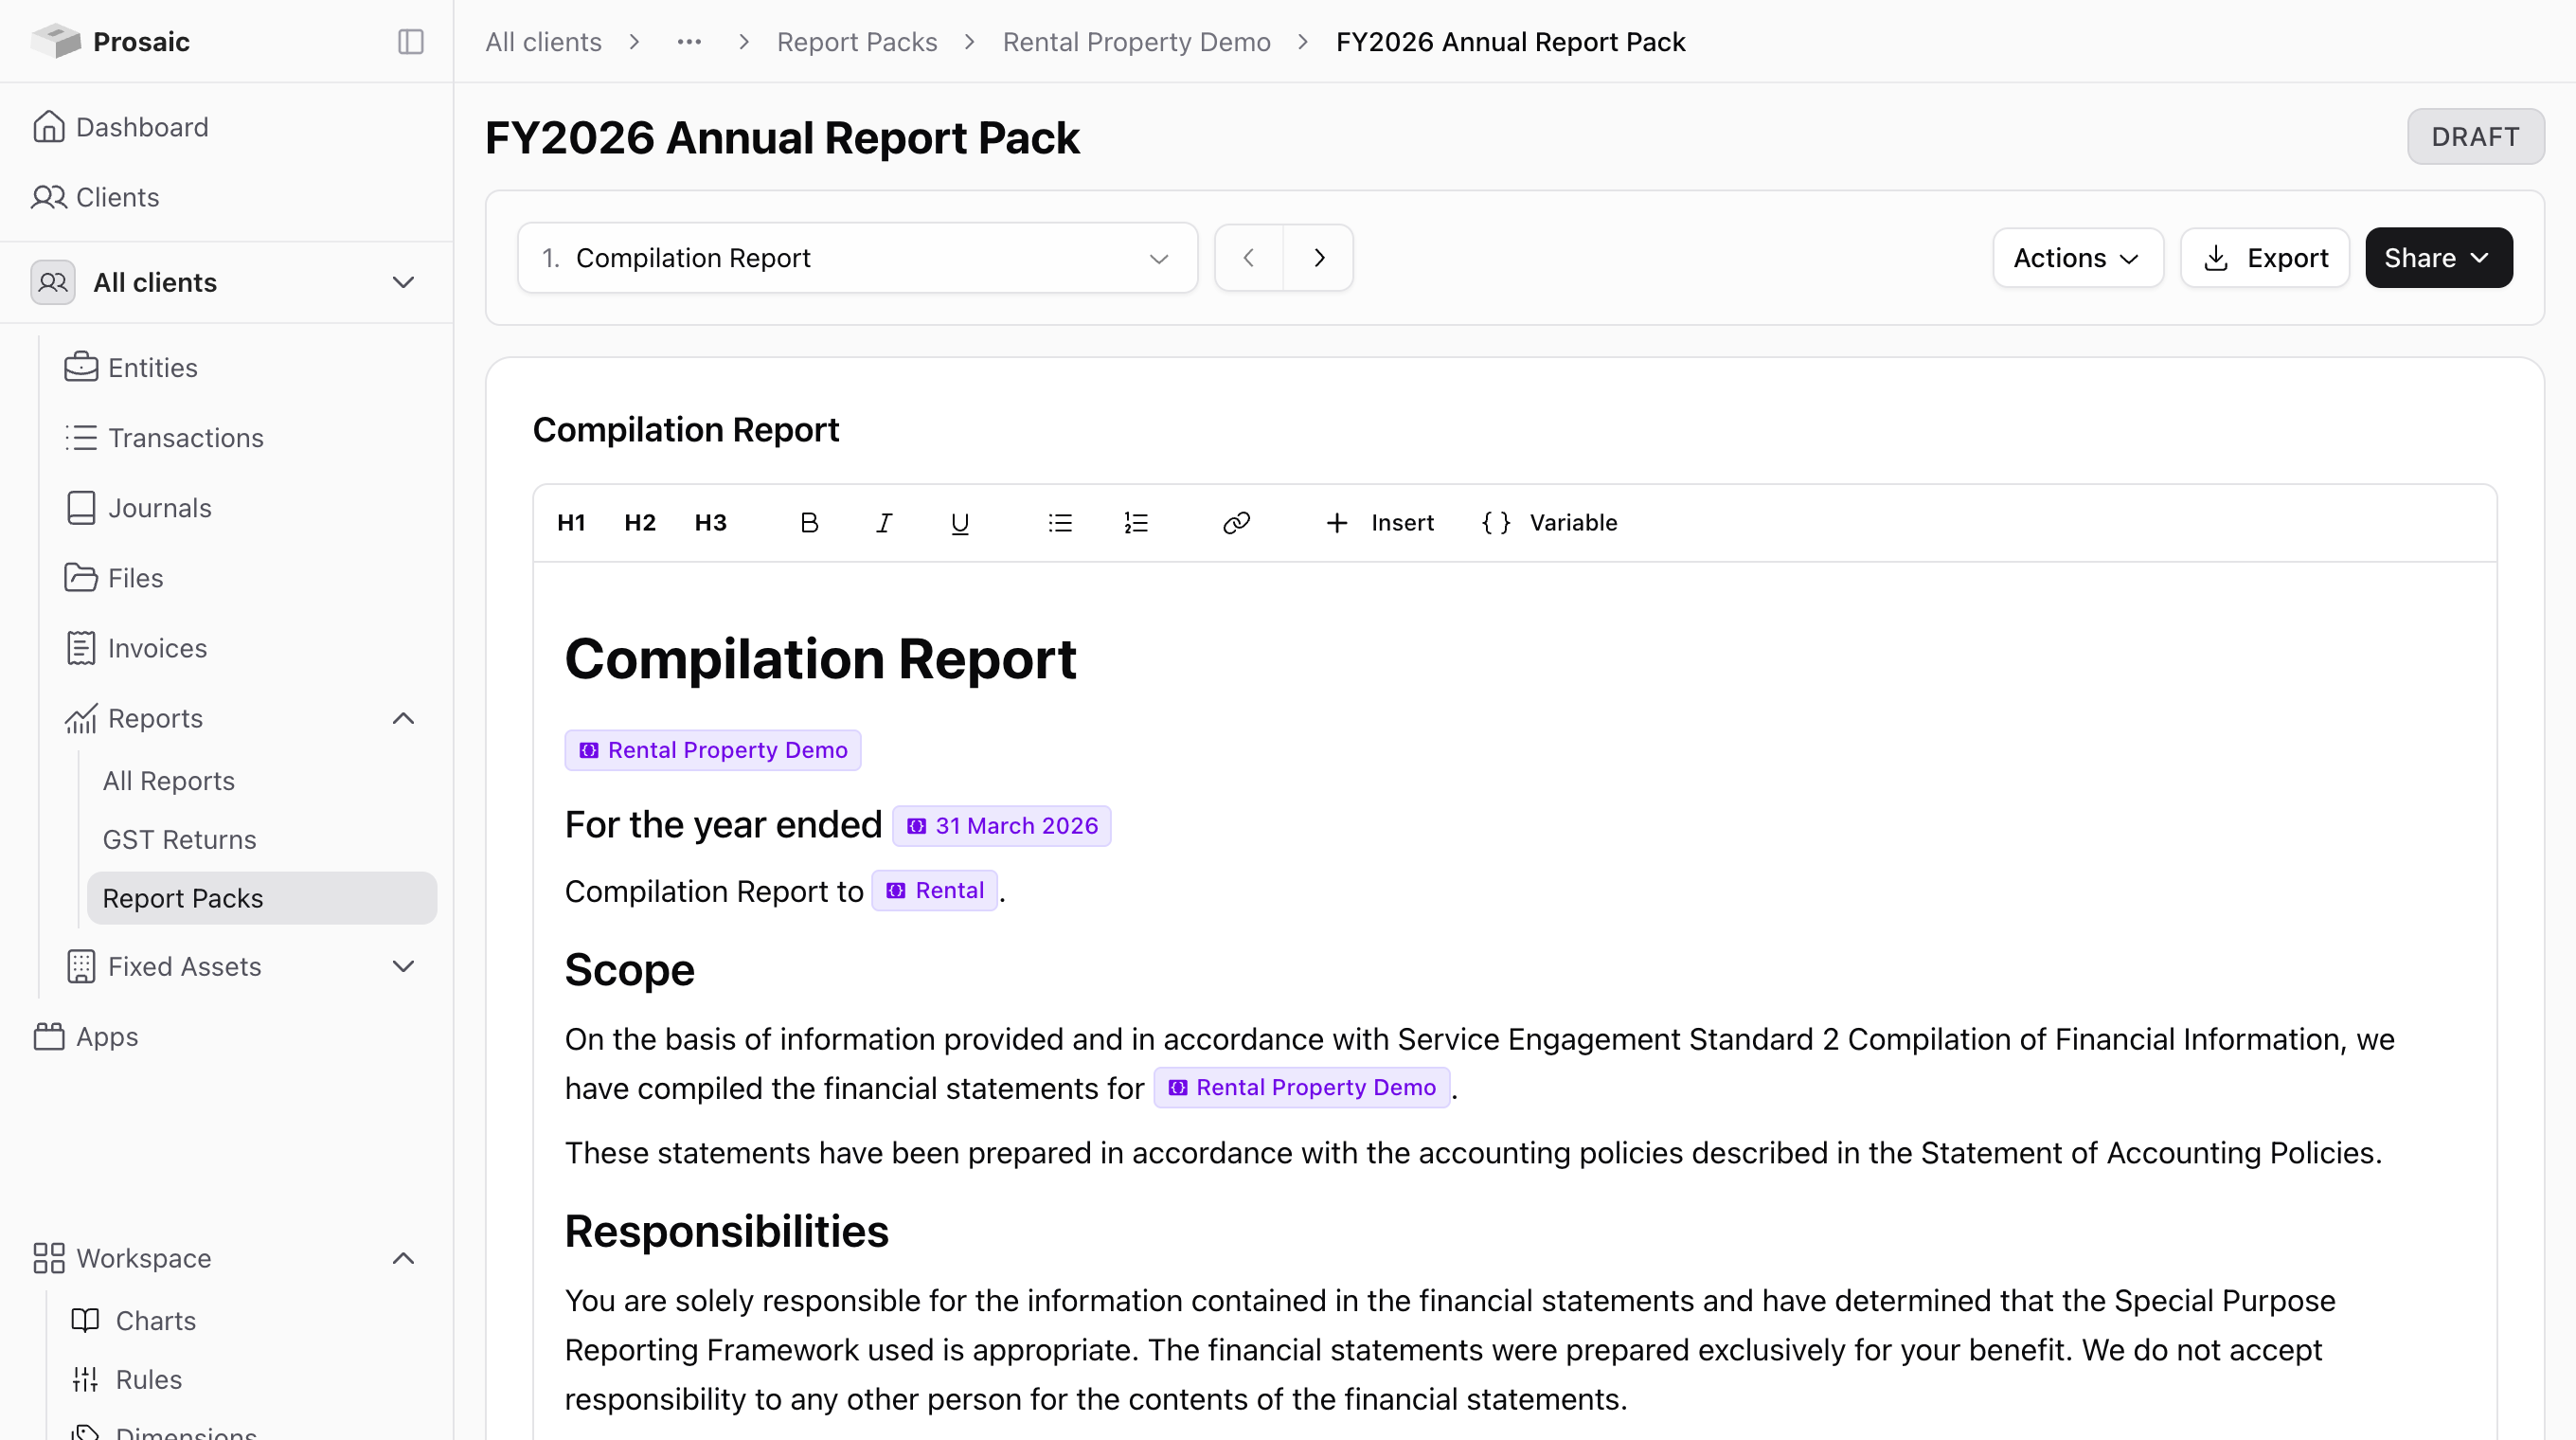Navigate to Report Packs breadcrumb

(857, 42)
